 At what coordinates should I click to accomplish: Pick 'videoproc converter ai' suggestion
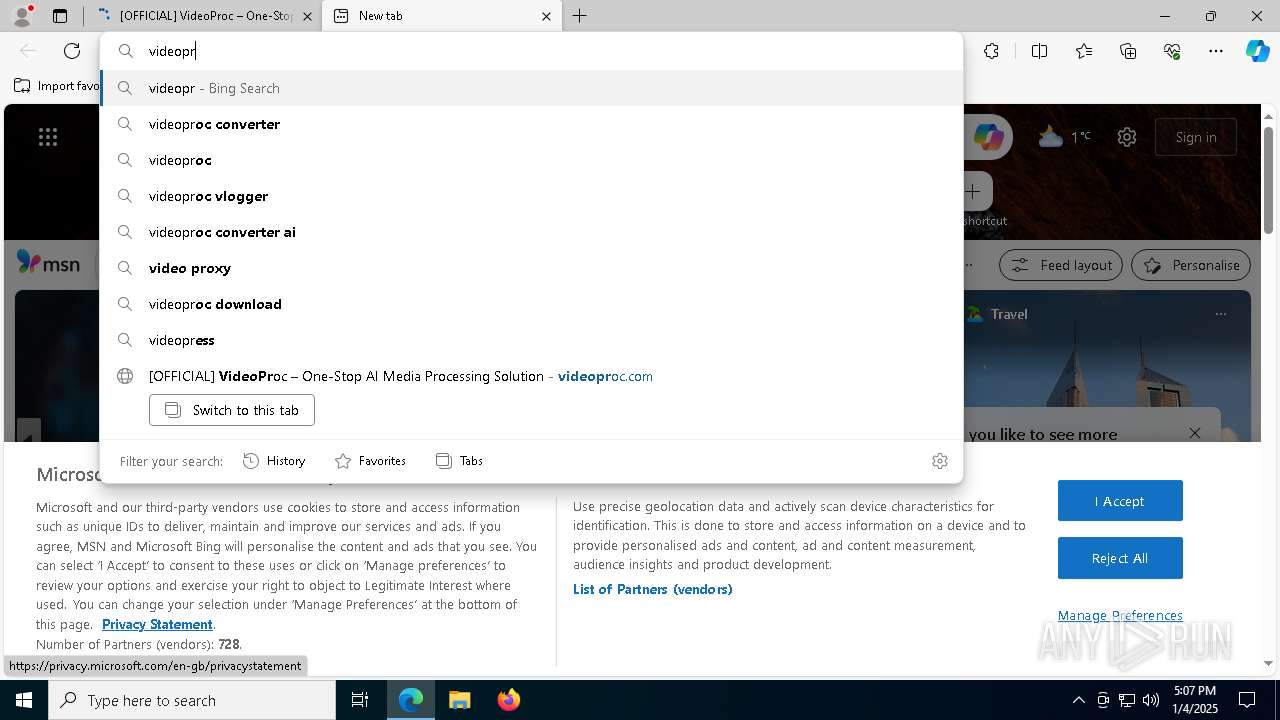click(531, 232)
